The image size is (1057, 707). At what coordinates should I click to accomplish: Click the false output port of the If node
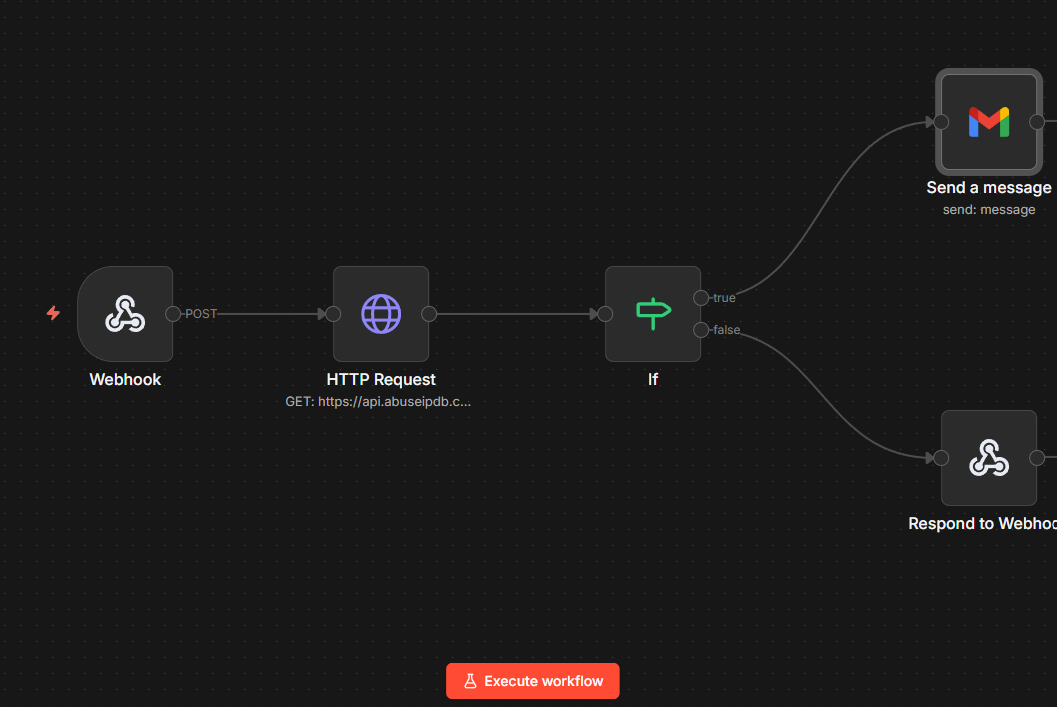[703, 330]
